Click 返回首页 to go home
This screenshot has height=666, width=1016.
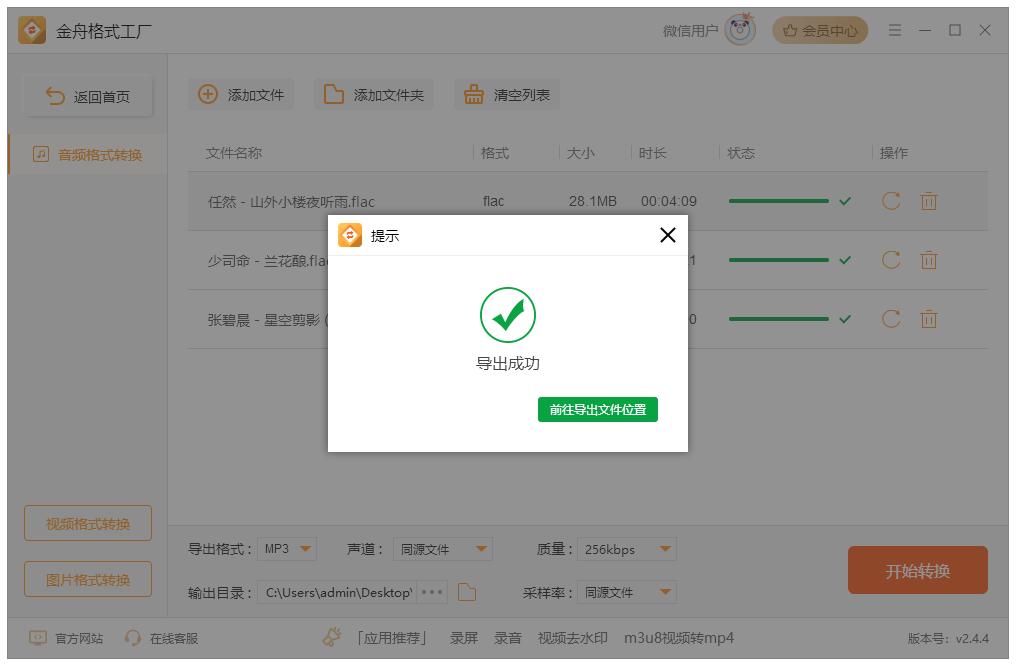pyautogui.click(x=87, y=94)
